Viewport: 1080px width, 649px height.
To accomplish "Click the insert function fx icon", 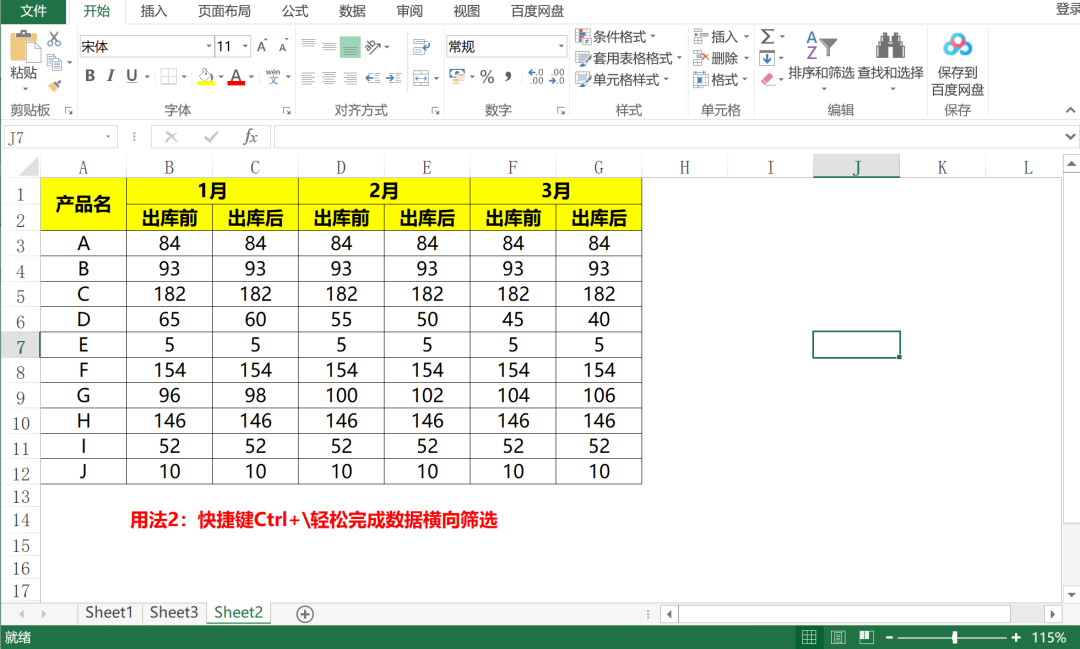I will pos(250,137).
